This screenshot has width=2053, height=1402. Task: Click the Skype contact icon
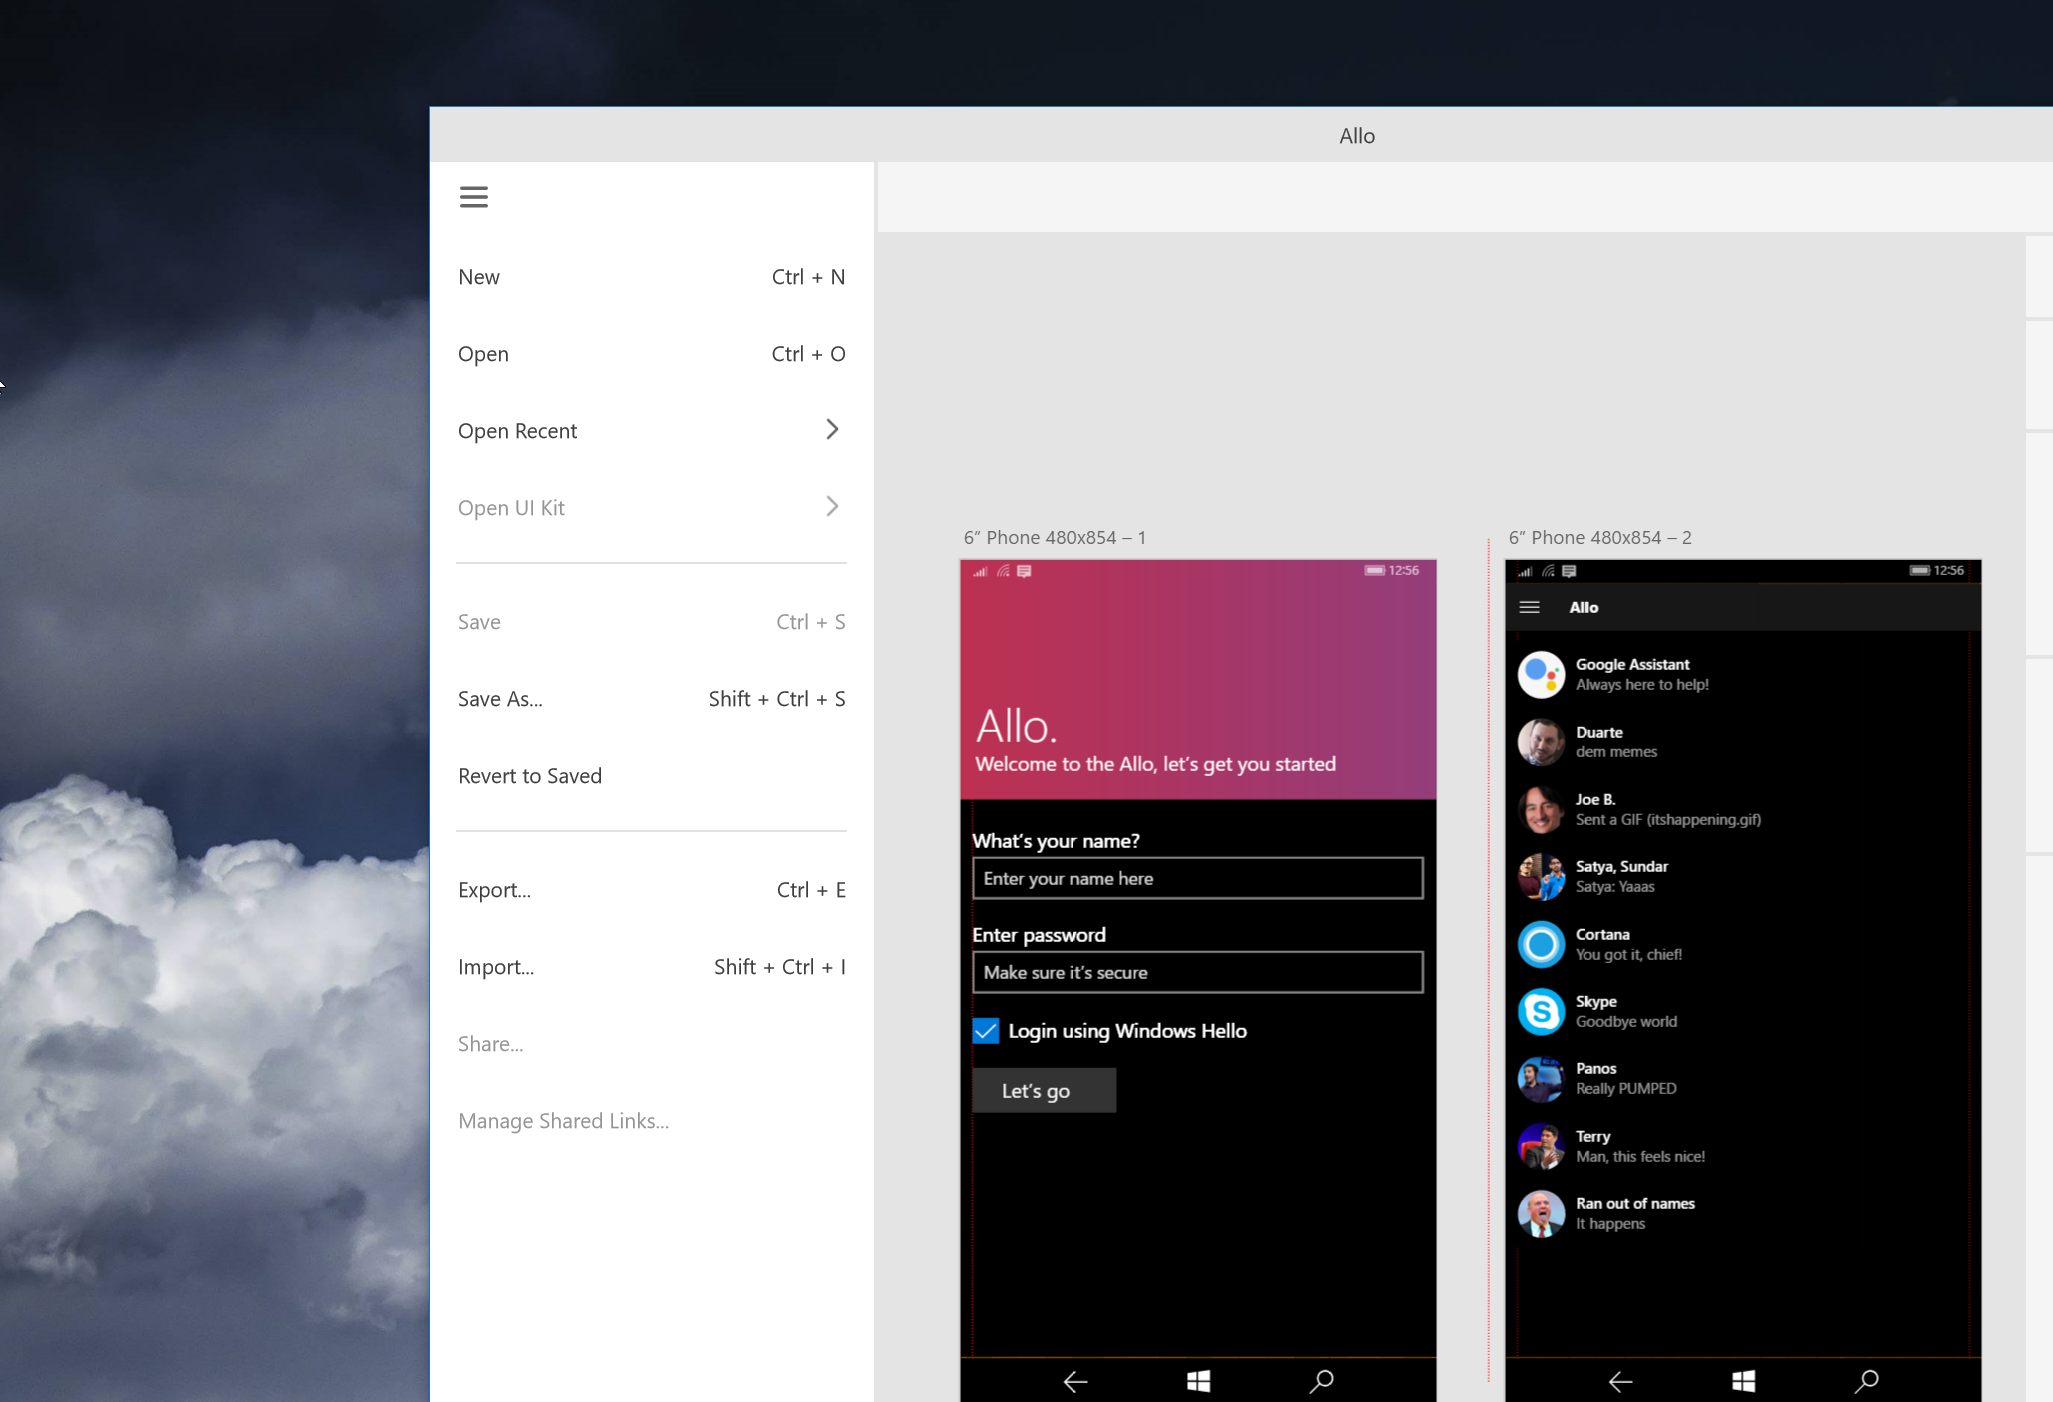1544,1009
